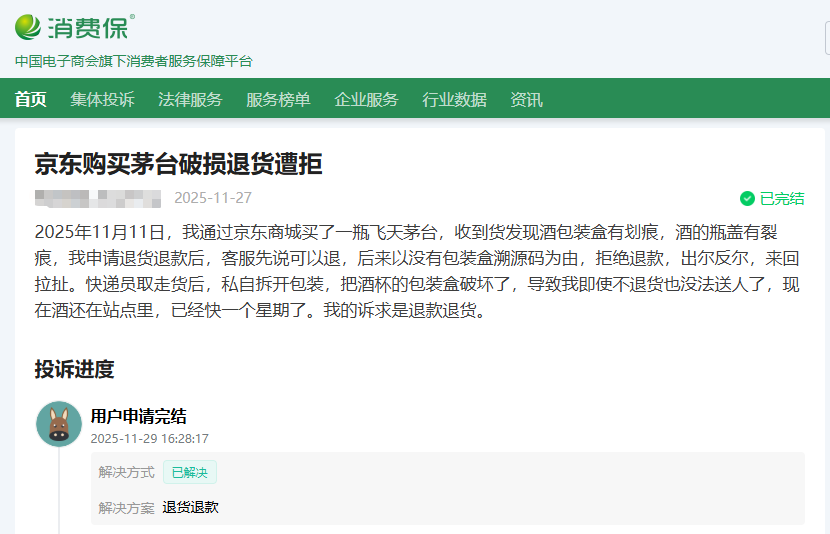
Task: Click the donkey user avatar
Action: [x=58, y=424]
